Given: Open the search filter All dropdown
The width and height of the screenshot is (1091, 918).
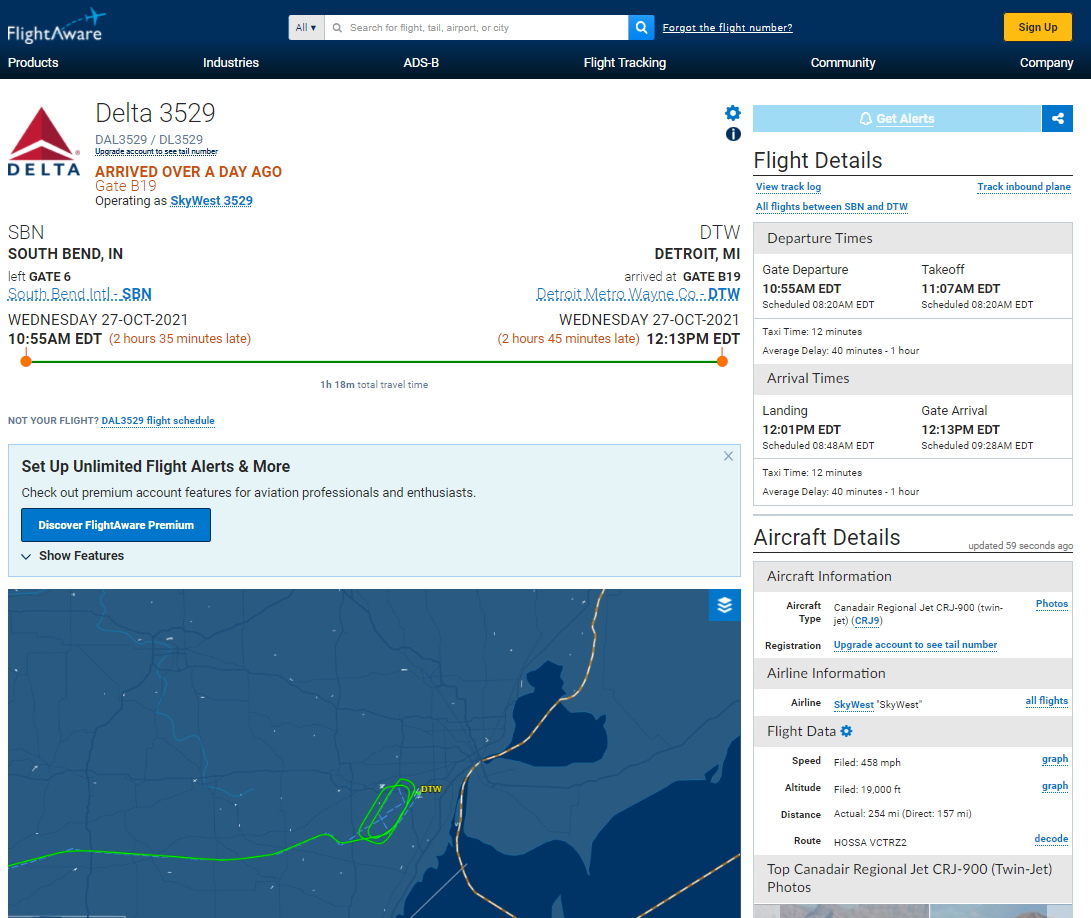Looking at the screenshot, I should click(306, 27).
